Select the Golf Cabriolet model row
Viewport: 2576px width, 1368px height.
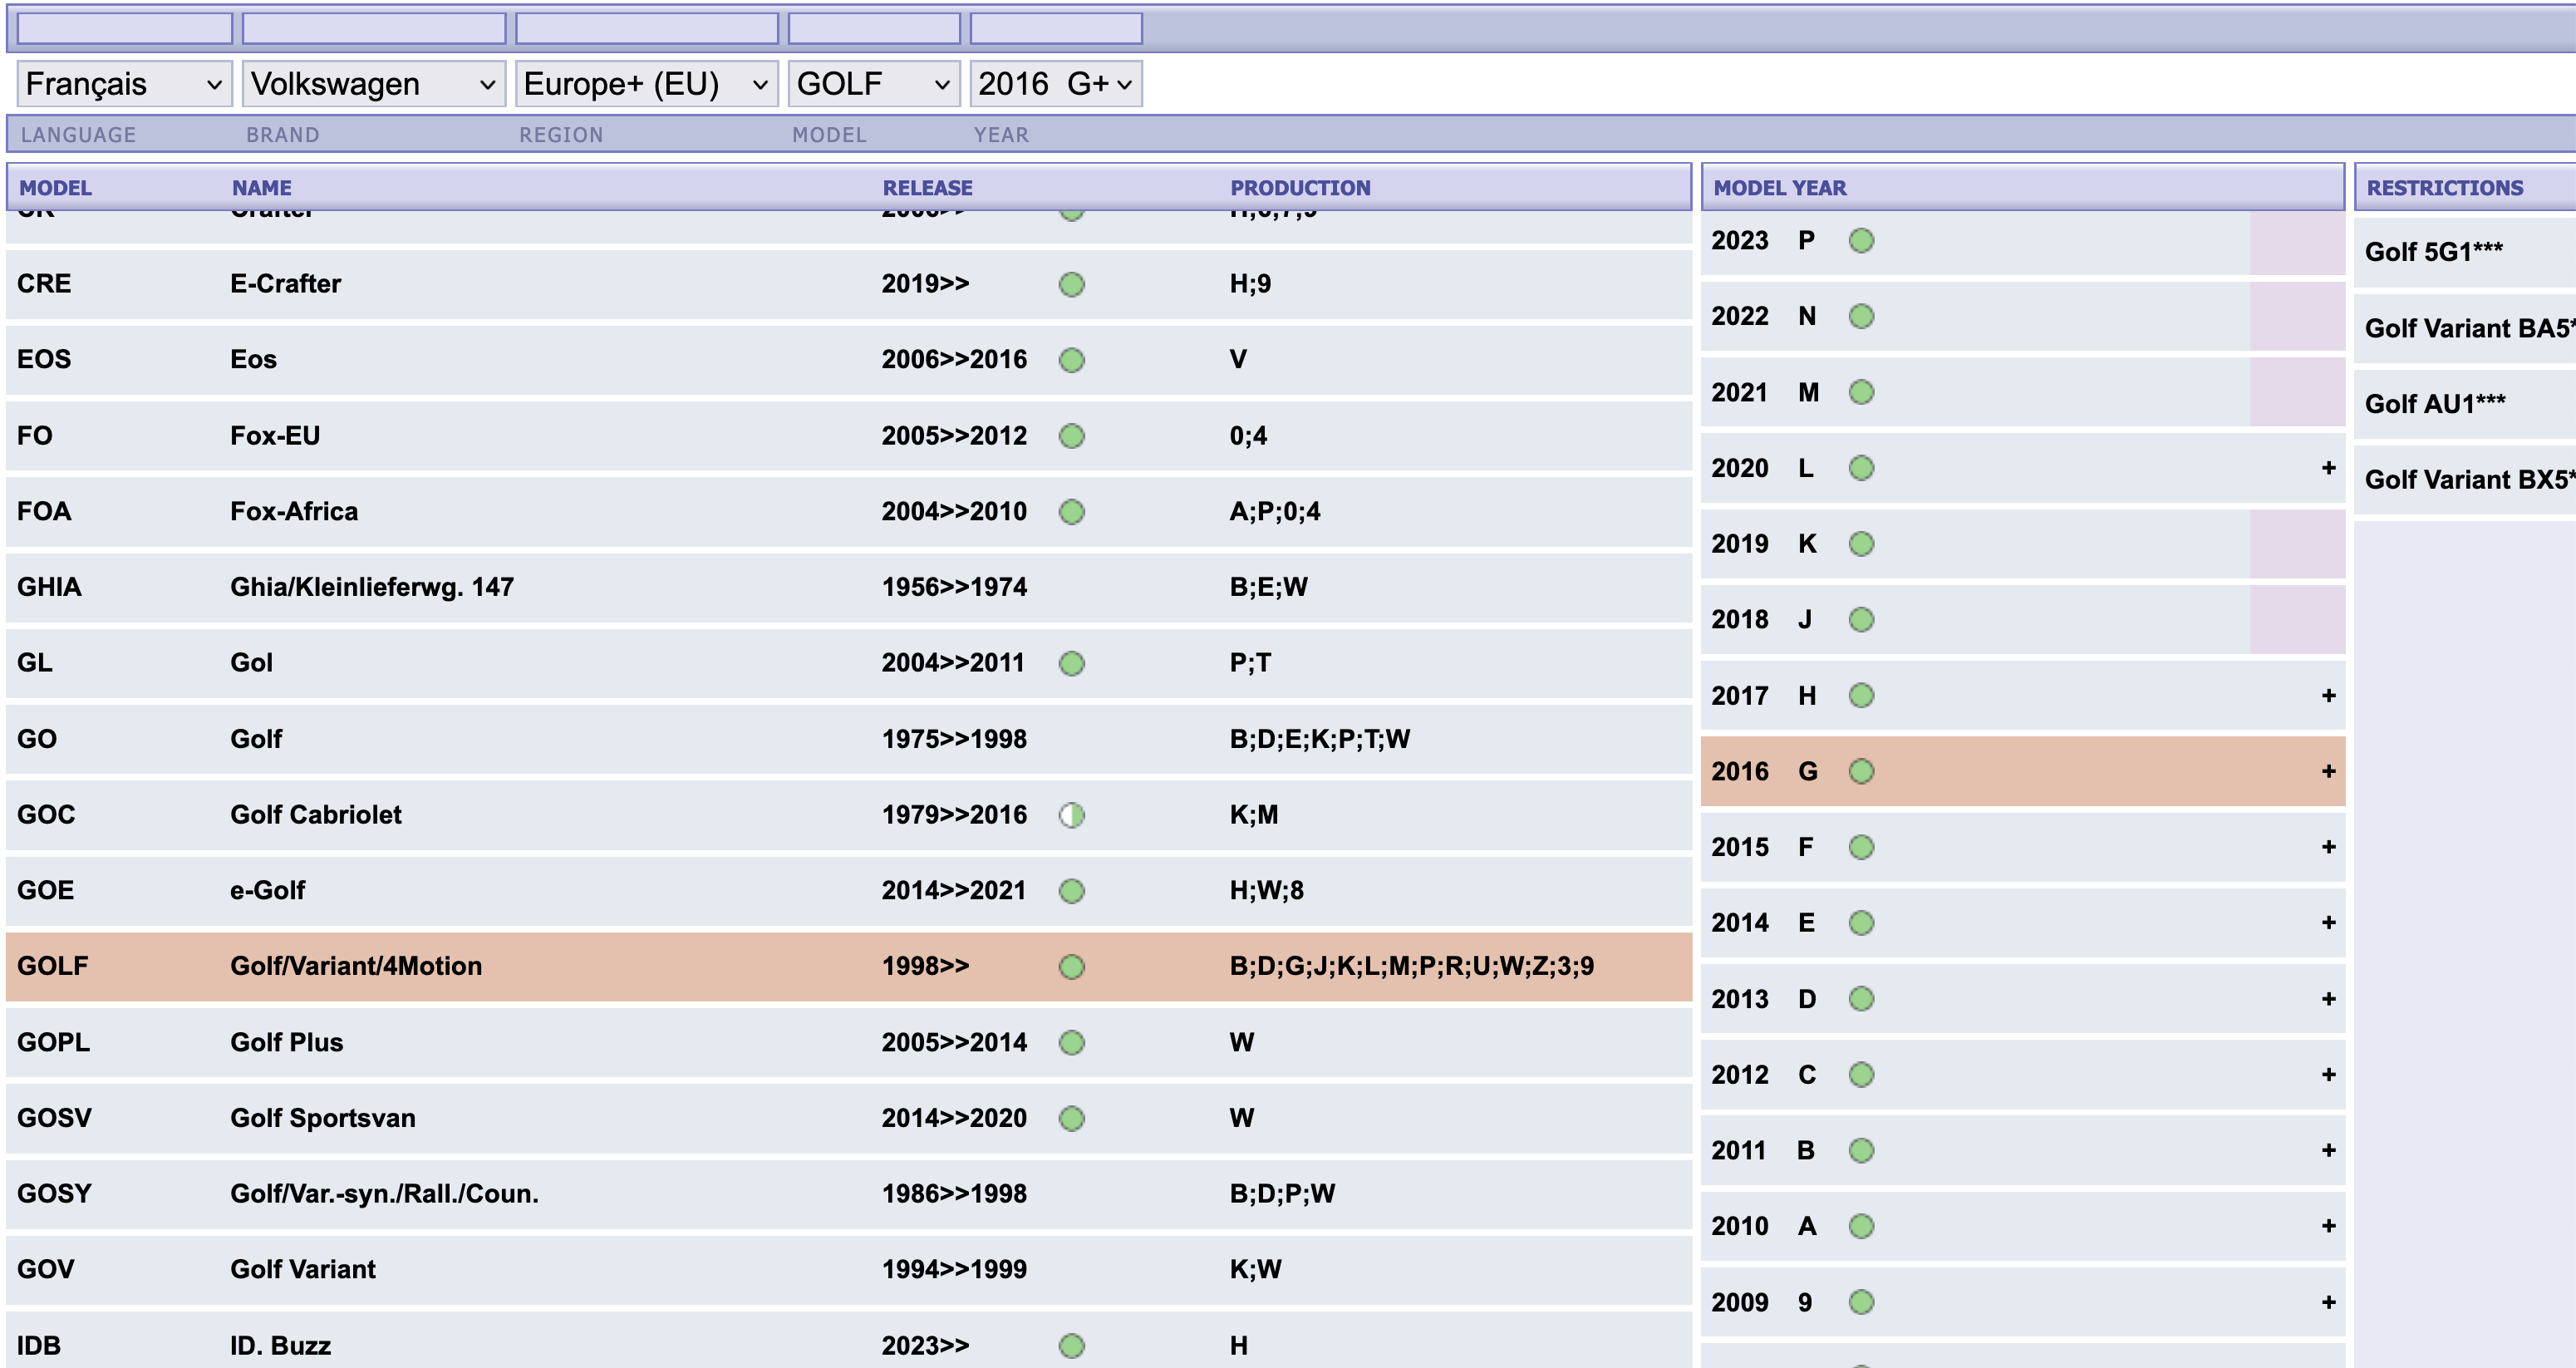(x=849, y=815)
